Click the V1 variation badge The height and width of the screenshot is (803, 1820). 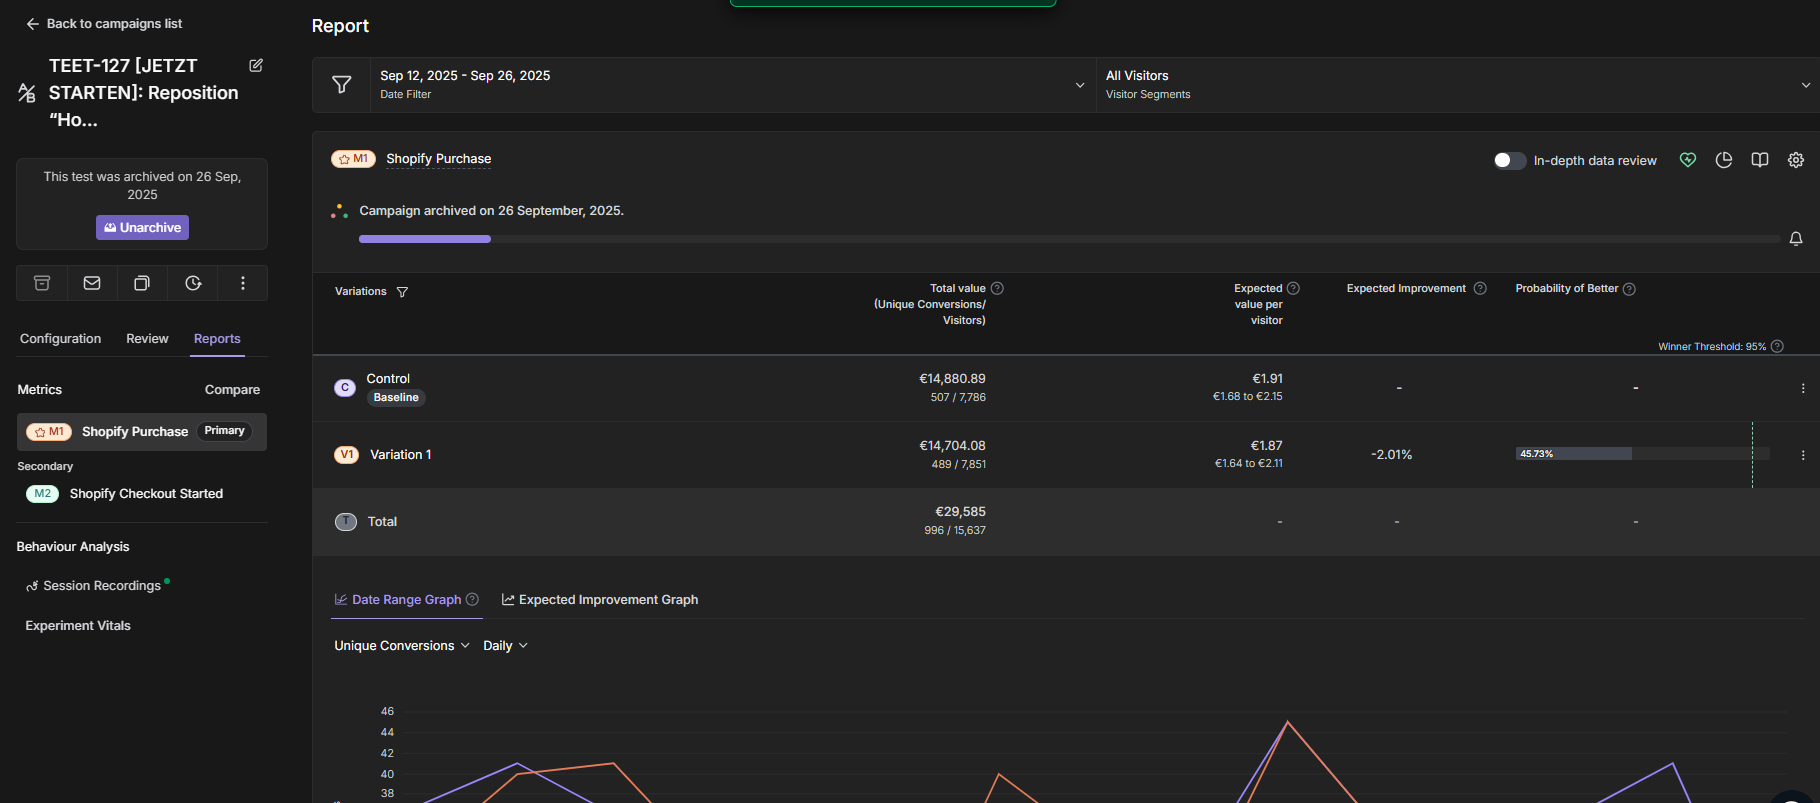pyautogui.click(x=346, y=455)
